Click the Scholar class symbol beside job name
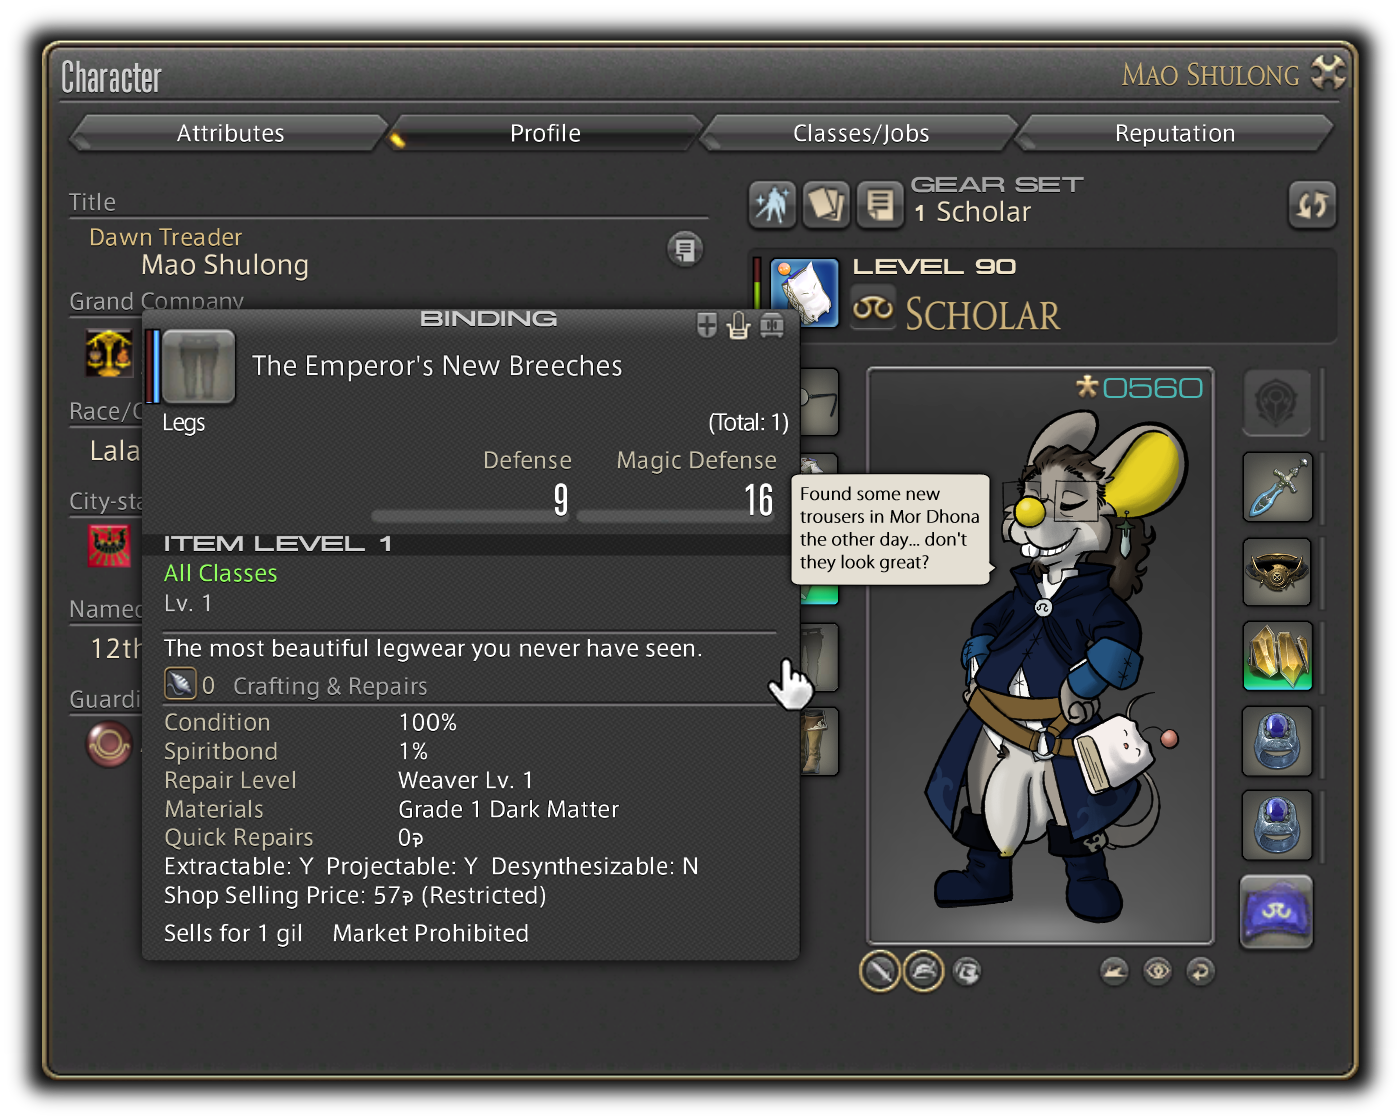The image size is (1400, 1120). (x=873, y=308)
